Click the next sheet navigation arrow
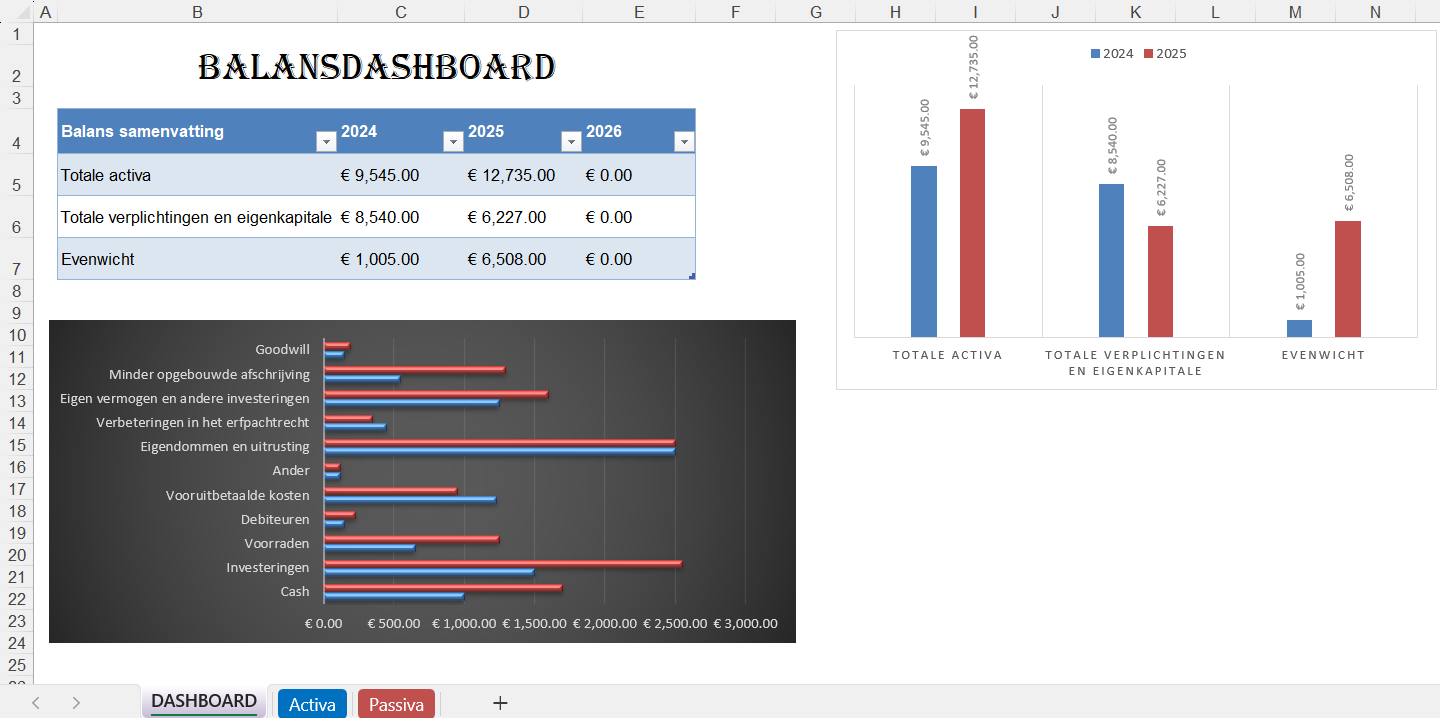Screen dimensions: 1440x718 click(x=76, y=703)
